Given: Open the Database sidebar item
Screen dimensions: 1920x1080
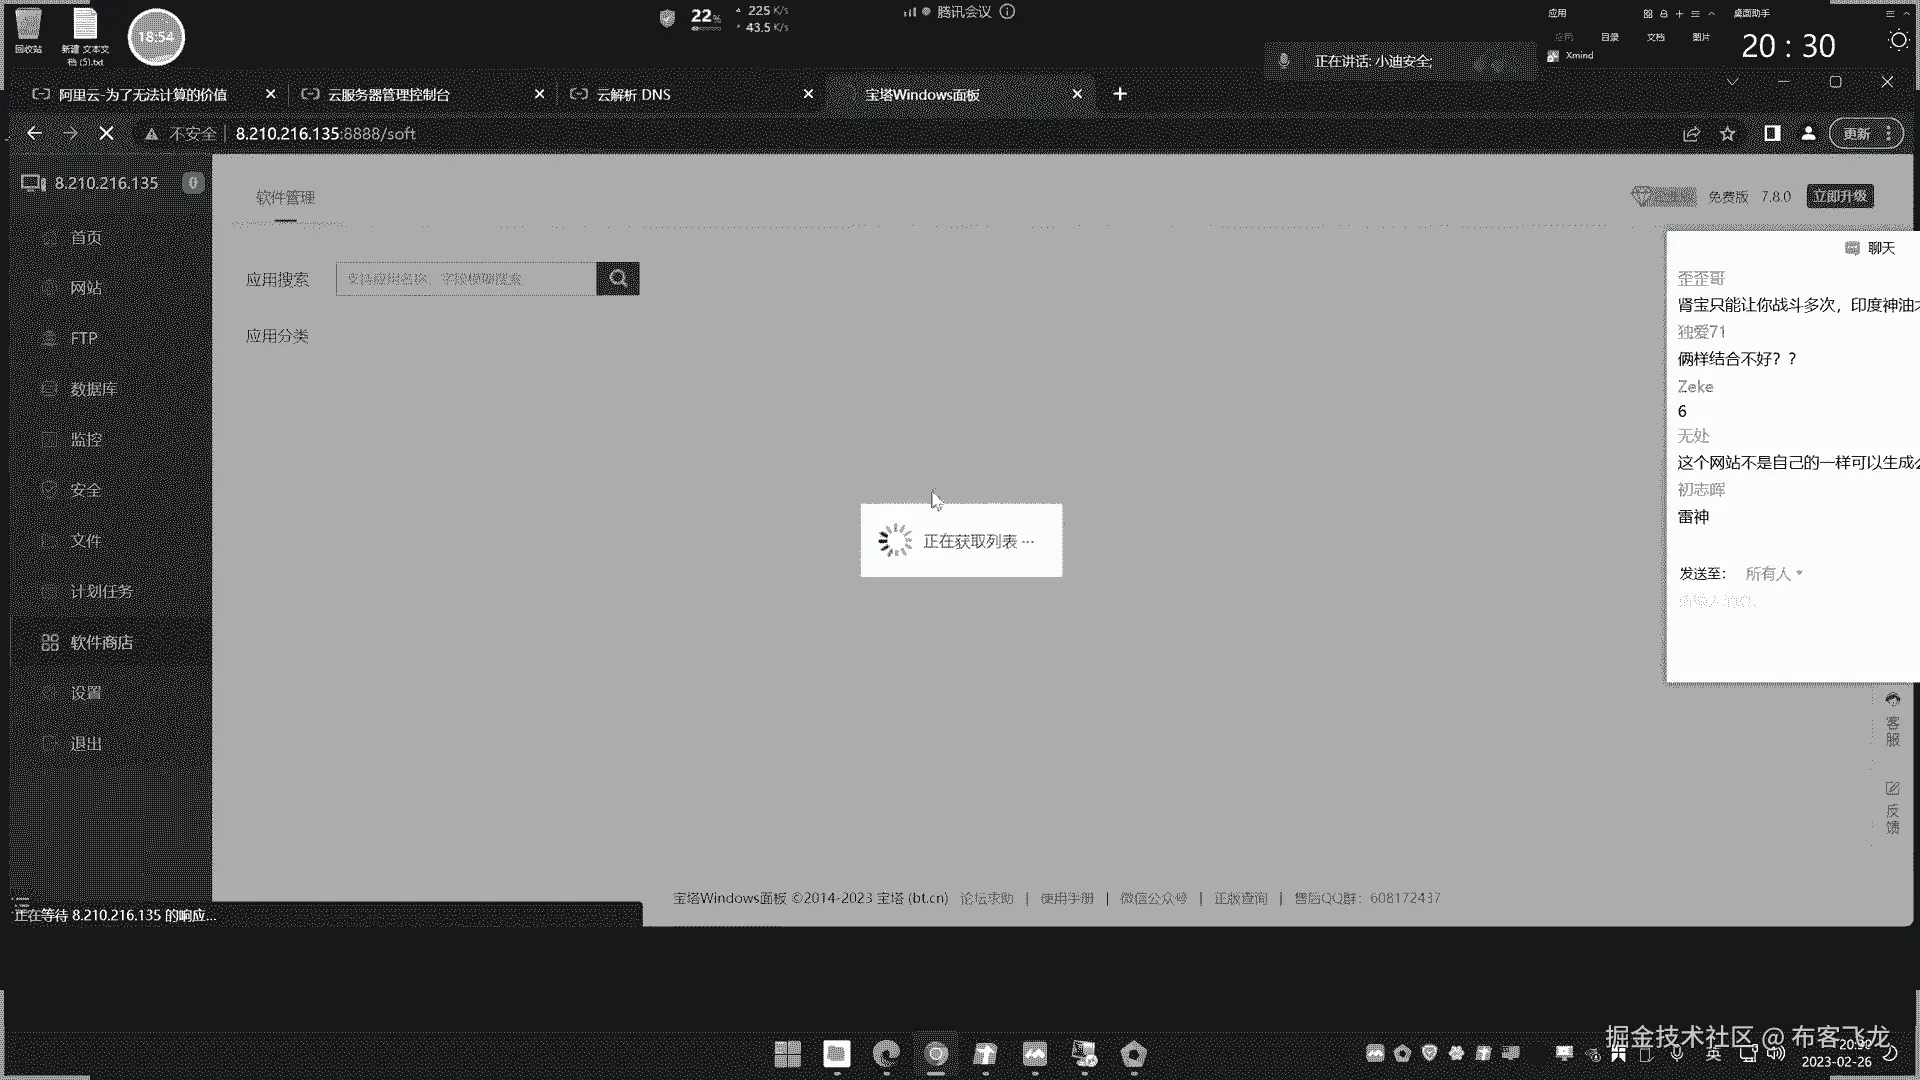Looking at the screenshot, I should point(93,389).
